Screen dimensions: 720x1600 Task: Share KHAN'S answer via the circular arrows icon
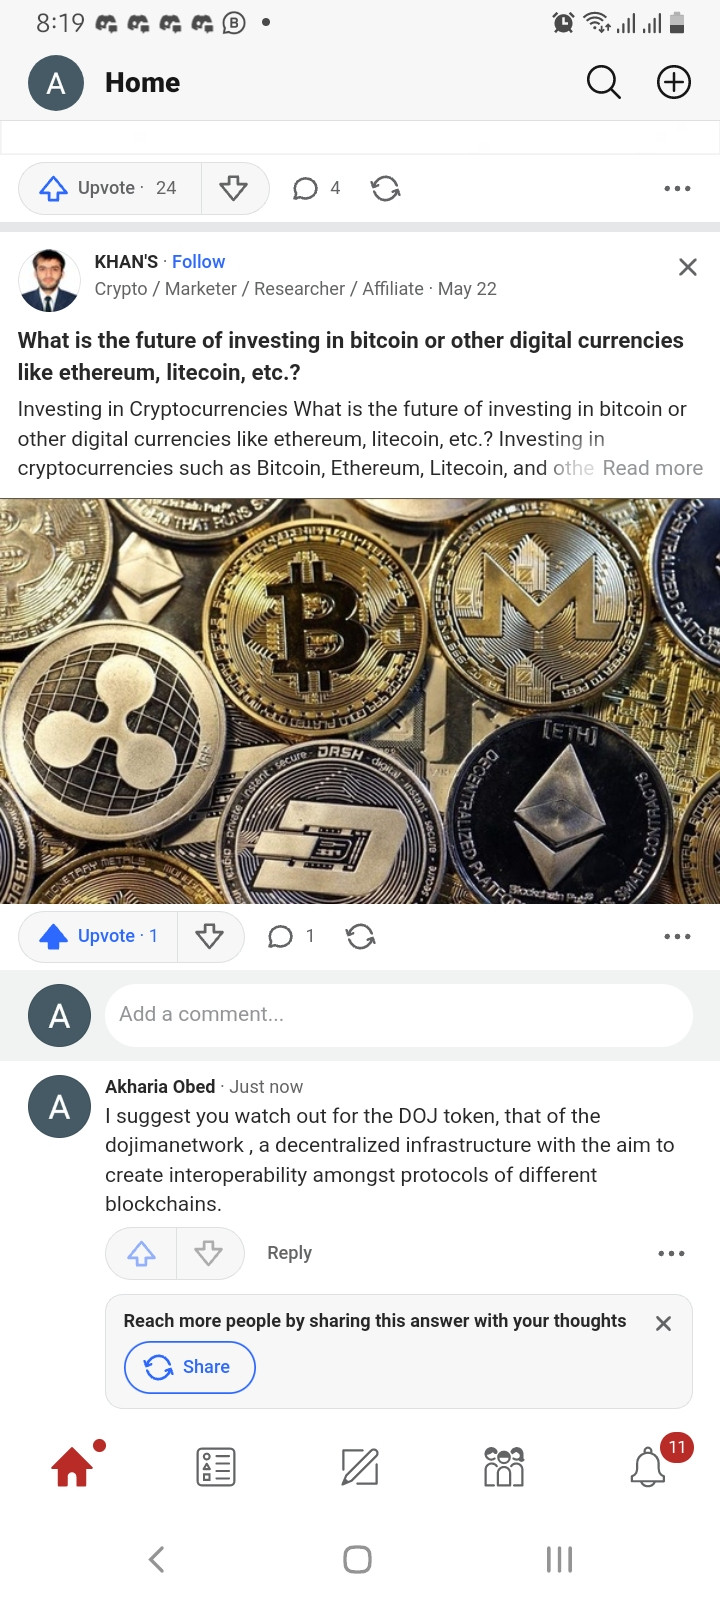361,936
